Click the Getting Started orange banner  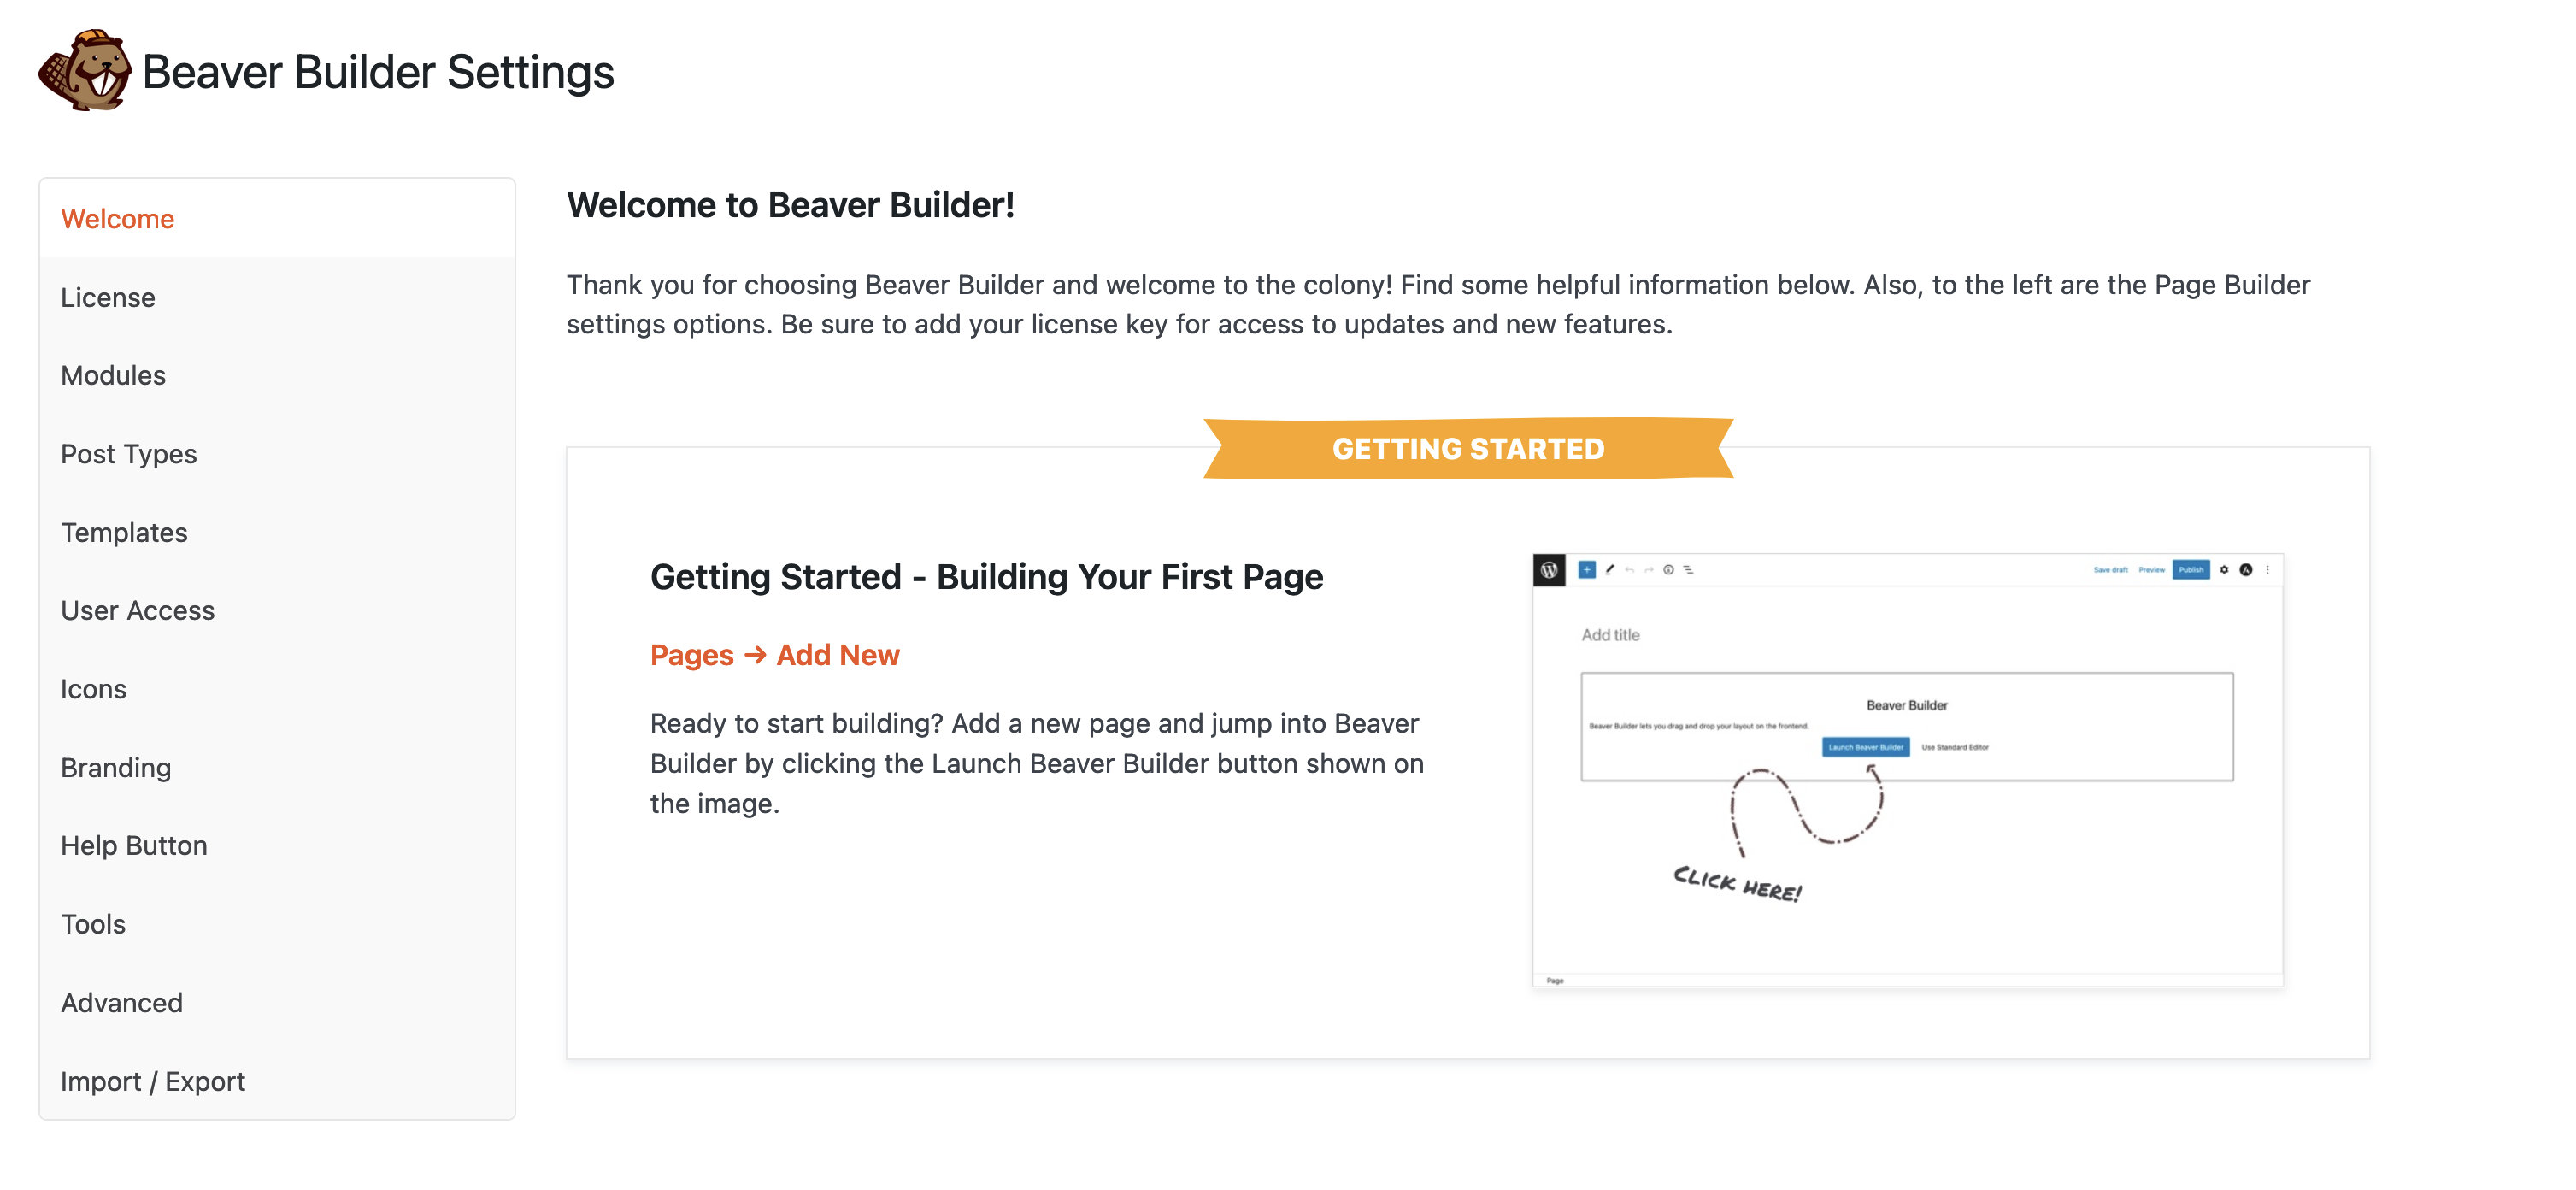tap(1468, 449)
